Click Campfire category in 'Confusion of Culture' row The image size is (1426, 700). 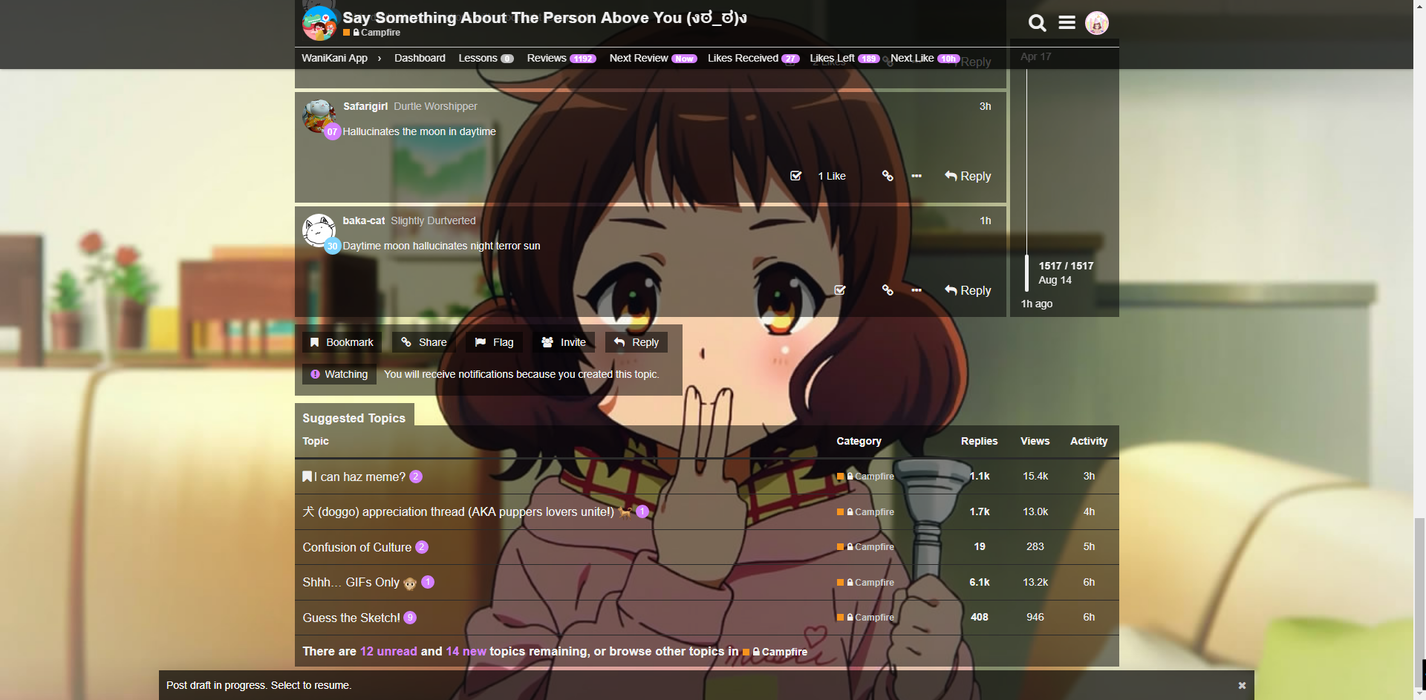tap(866, 547)
